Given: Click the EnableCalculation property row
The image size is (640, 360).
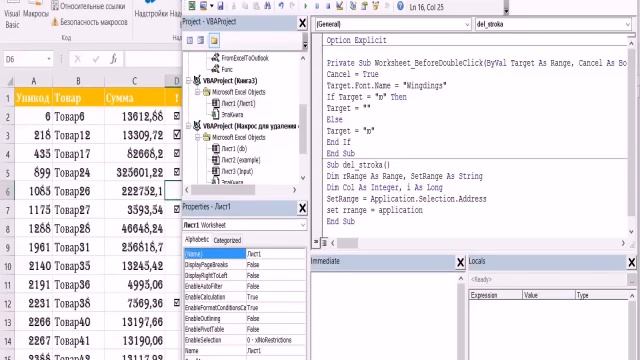Looking at the screenshot, I should pos(244,297).
